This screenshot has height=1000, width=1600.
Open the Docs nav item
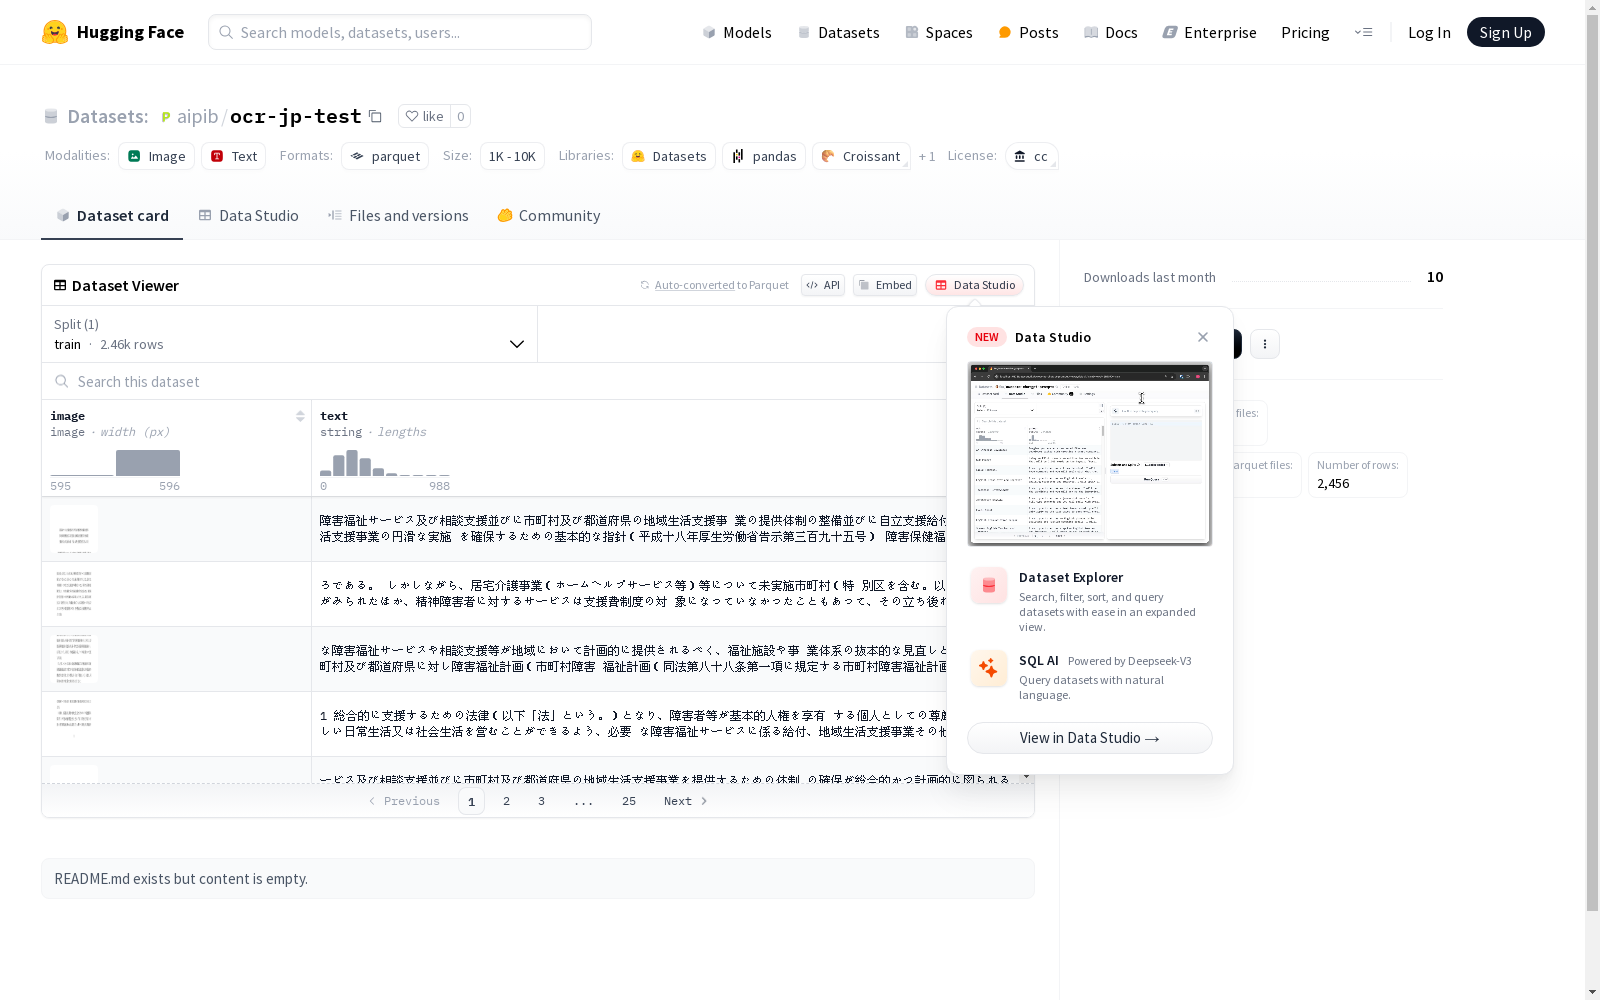[1111, 32]
